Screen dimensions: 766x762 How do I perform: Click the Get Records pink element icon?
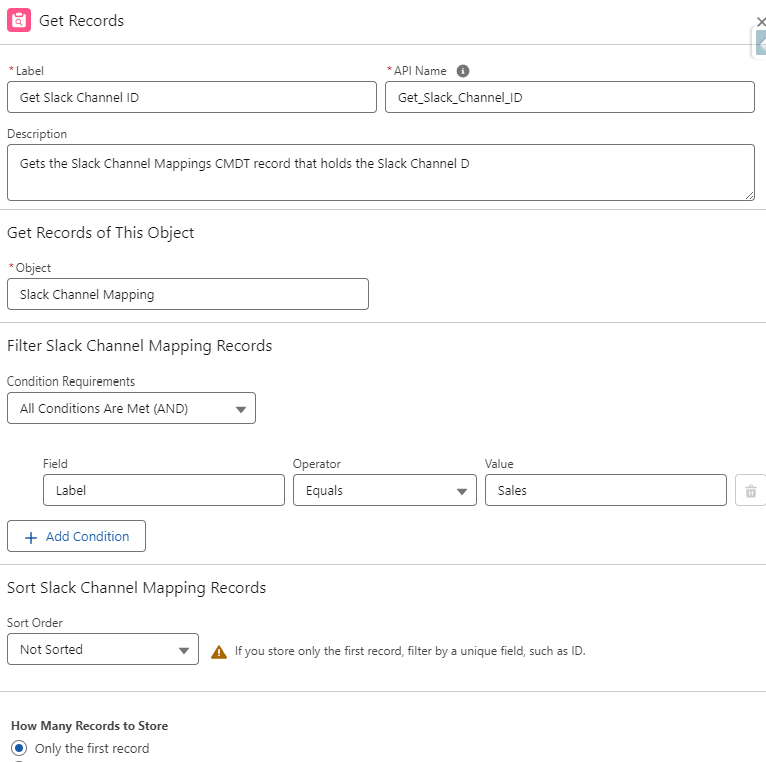[x=19, y=21]
